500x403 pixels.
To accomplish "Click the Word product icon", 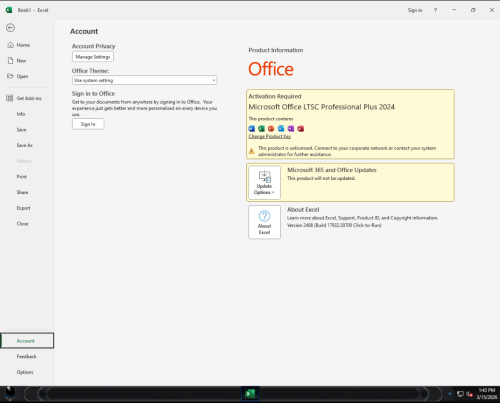I will tap(252, 129).
